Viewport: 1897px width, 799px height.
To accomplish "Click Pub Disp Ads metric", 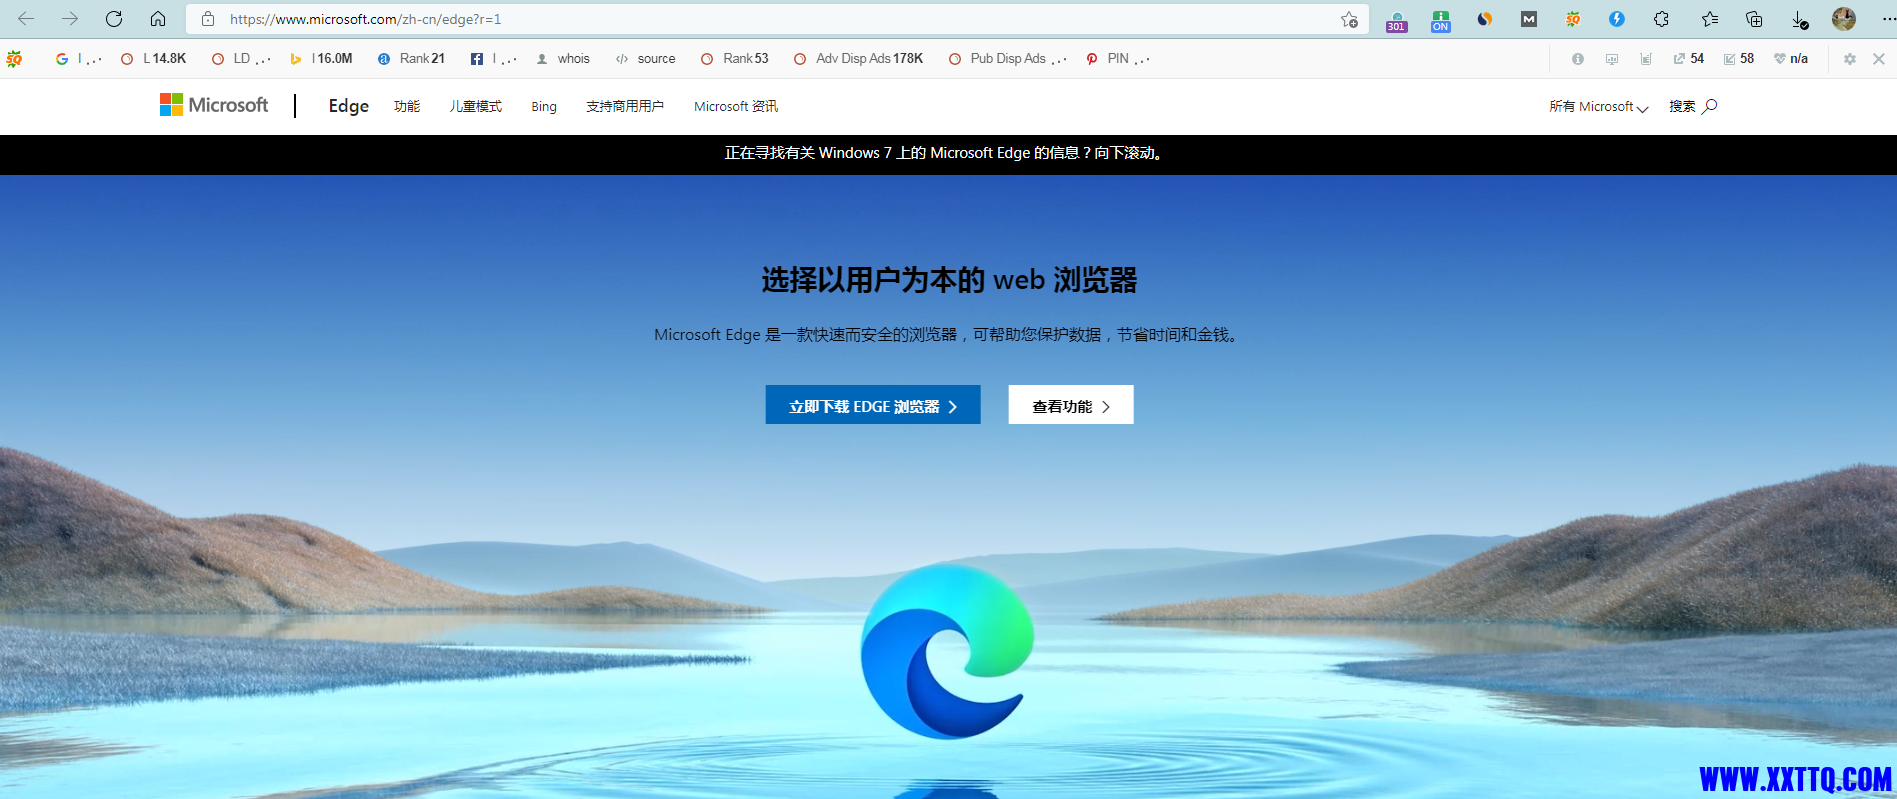I will point(1007,59).
